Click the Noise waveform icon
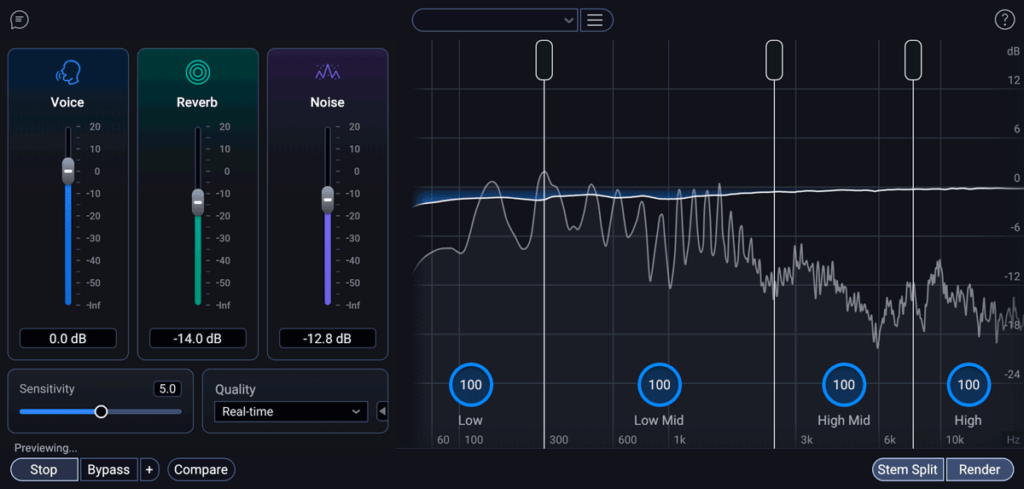The height and width of the screenshot is (489, 1024). click(x=327, y=73)
